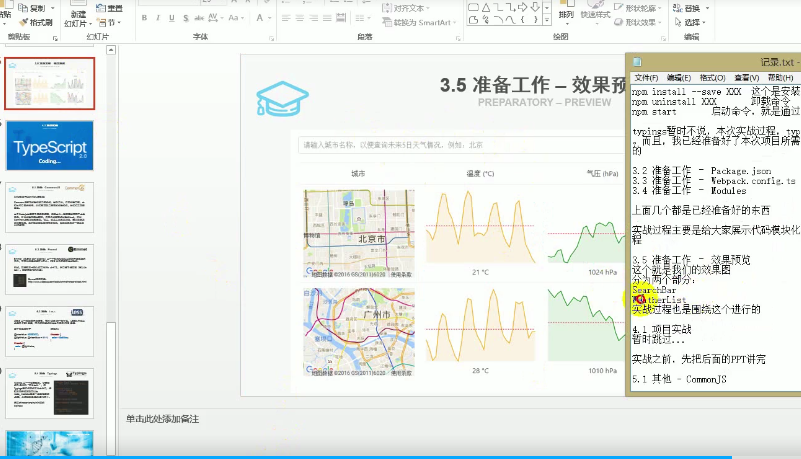Select the left brace shape
The height and width of the screenshot is (459, 801).
(523, 20)
